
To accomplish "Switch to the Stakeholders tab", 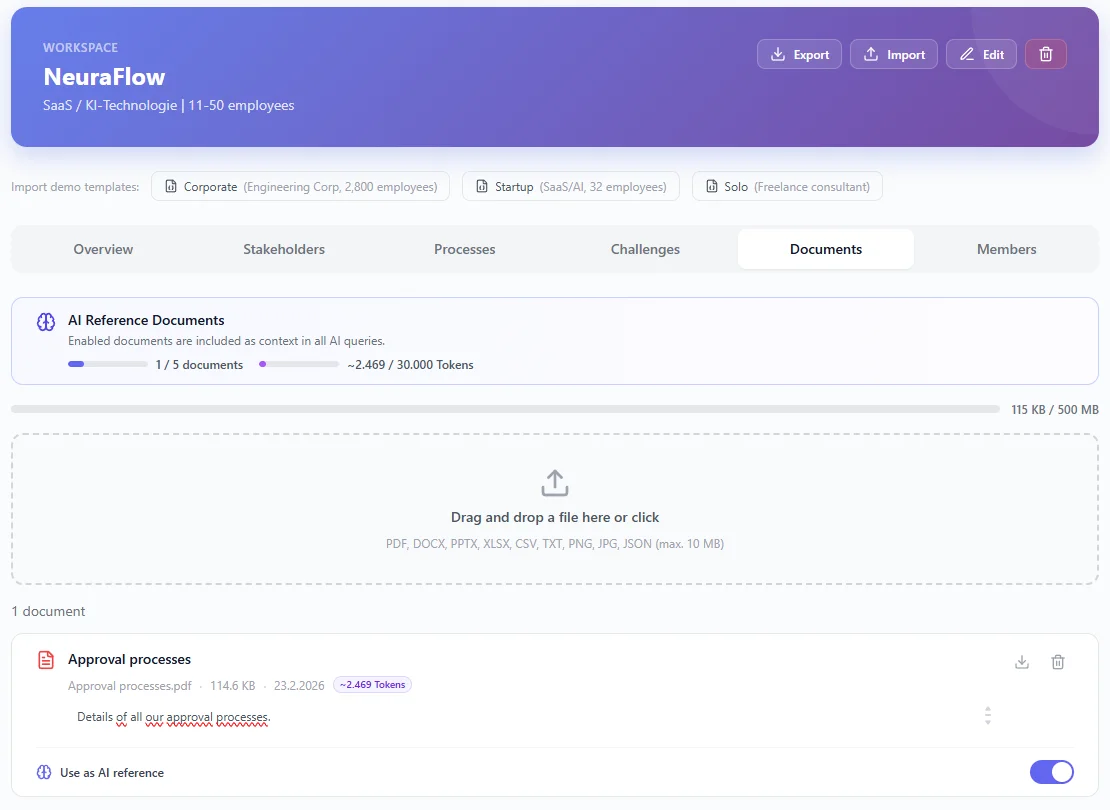I will (x=284, y=249).
